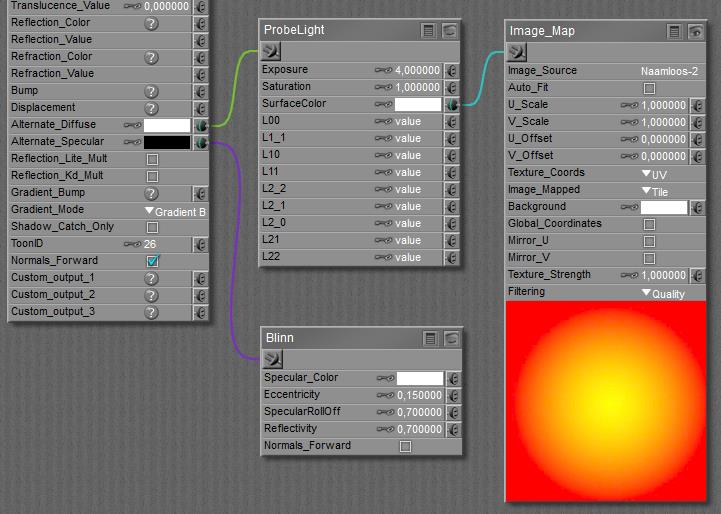Click the red-yellow gradient image preview

pyautogui.click(x=606, y=401)
